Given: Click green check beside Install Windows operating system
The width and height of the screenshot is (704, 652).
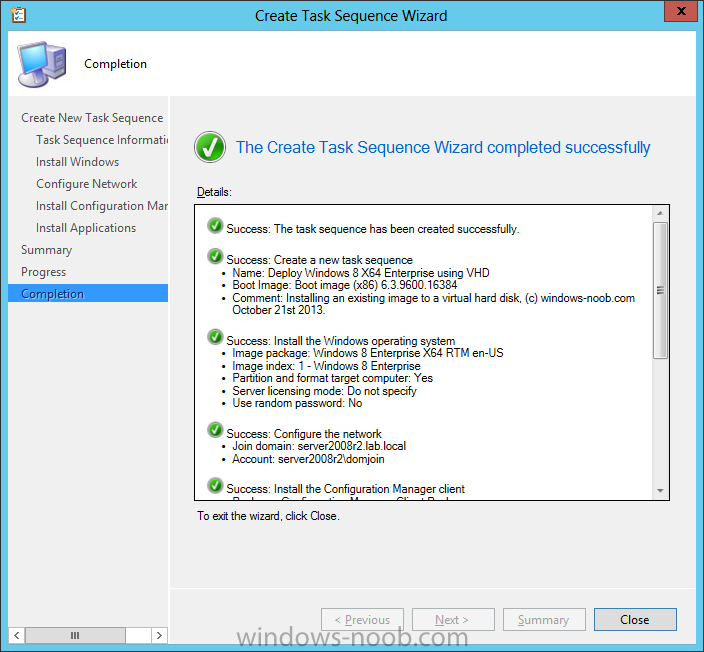Looking at the screenshot, I should [215, 337].
